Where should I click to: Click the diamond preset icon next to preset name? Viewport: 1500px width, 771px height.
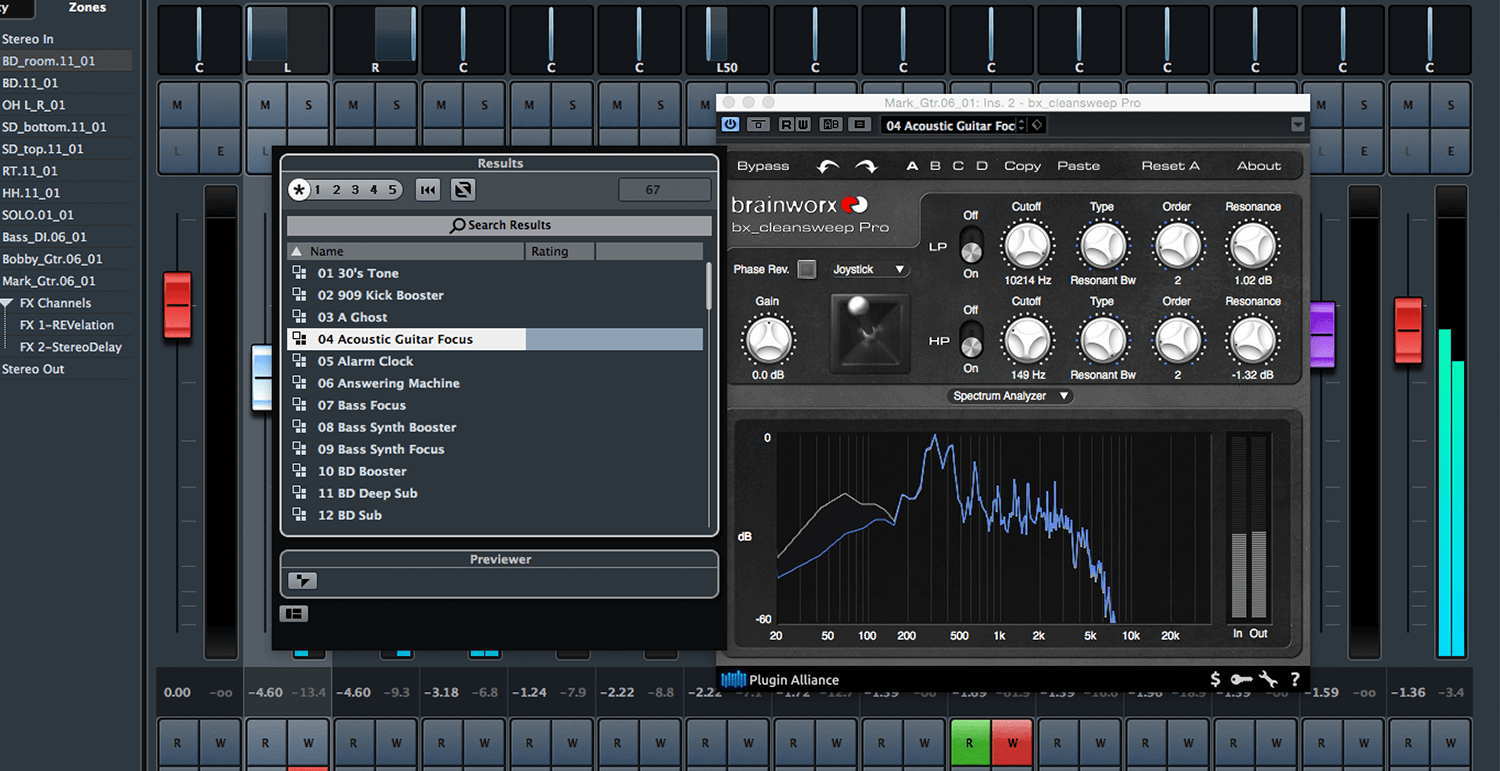click(1037, 125)
